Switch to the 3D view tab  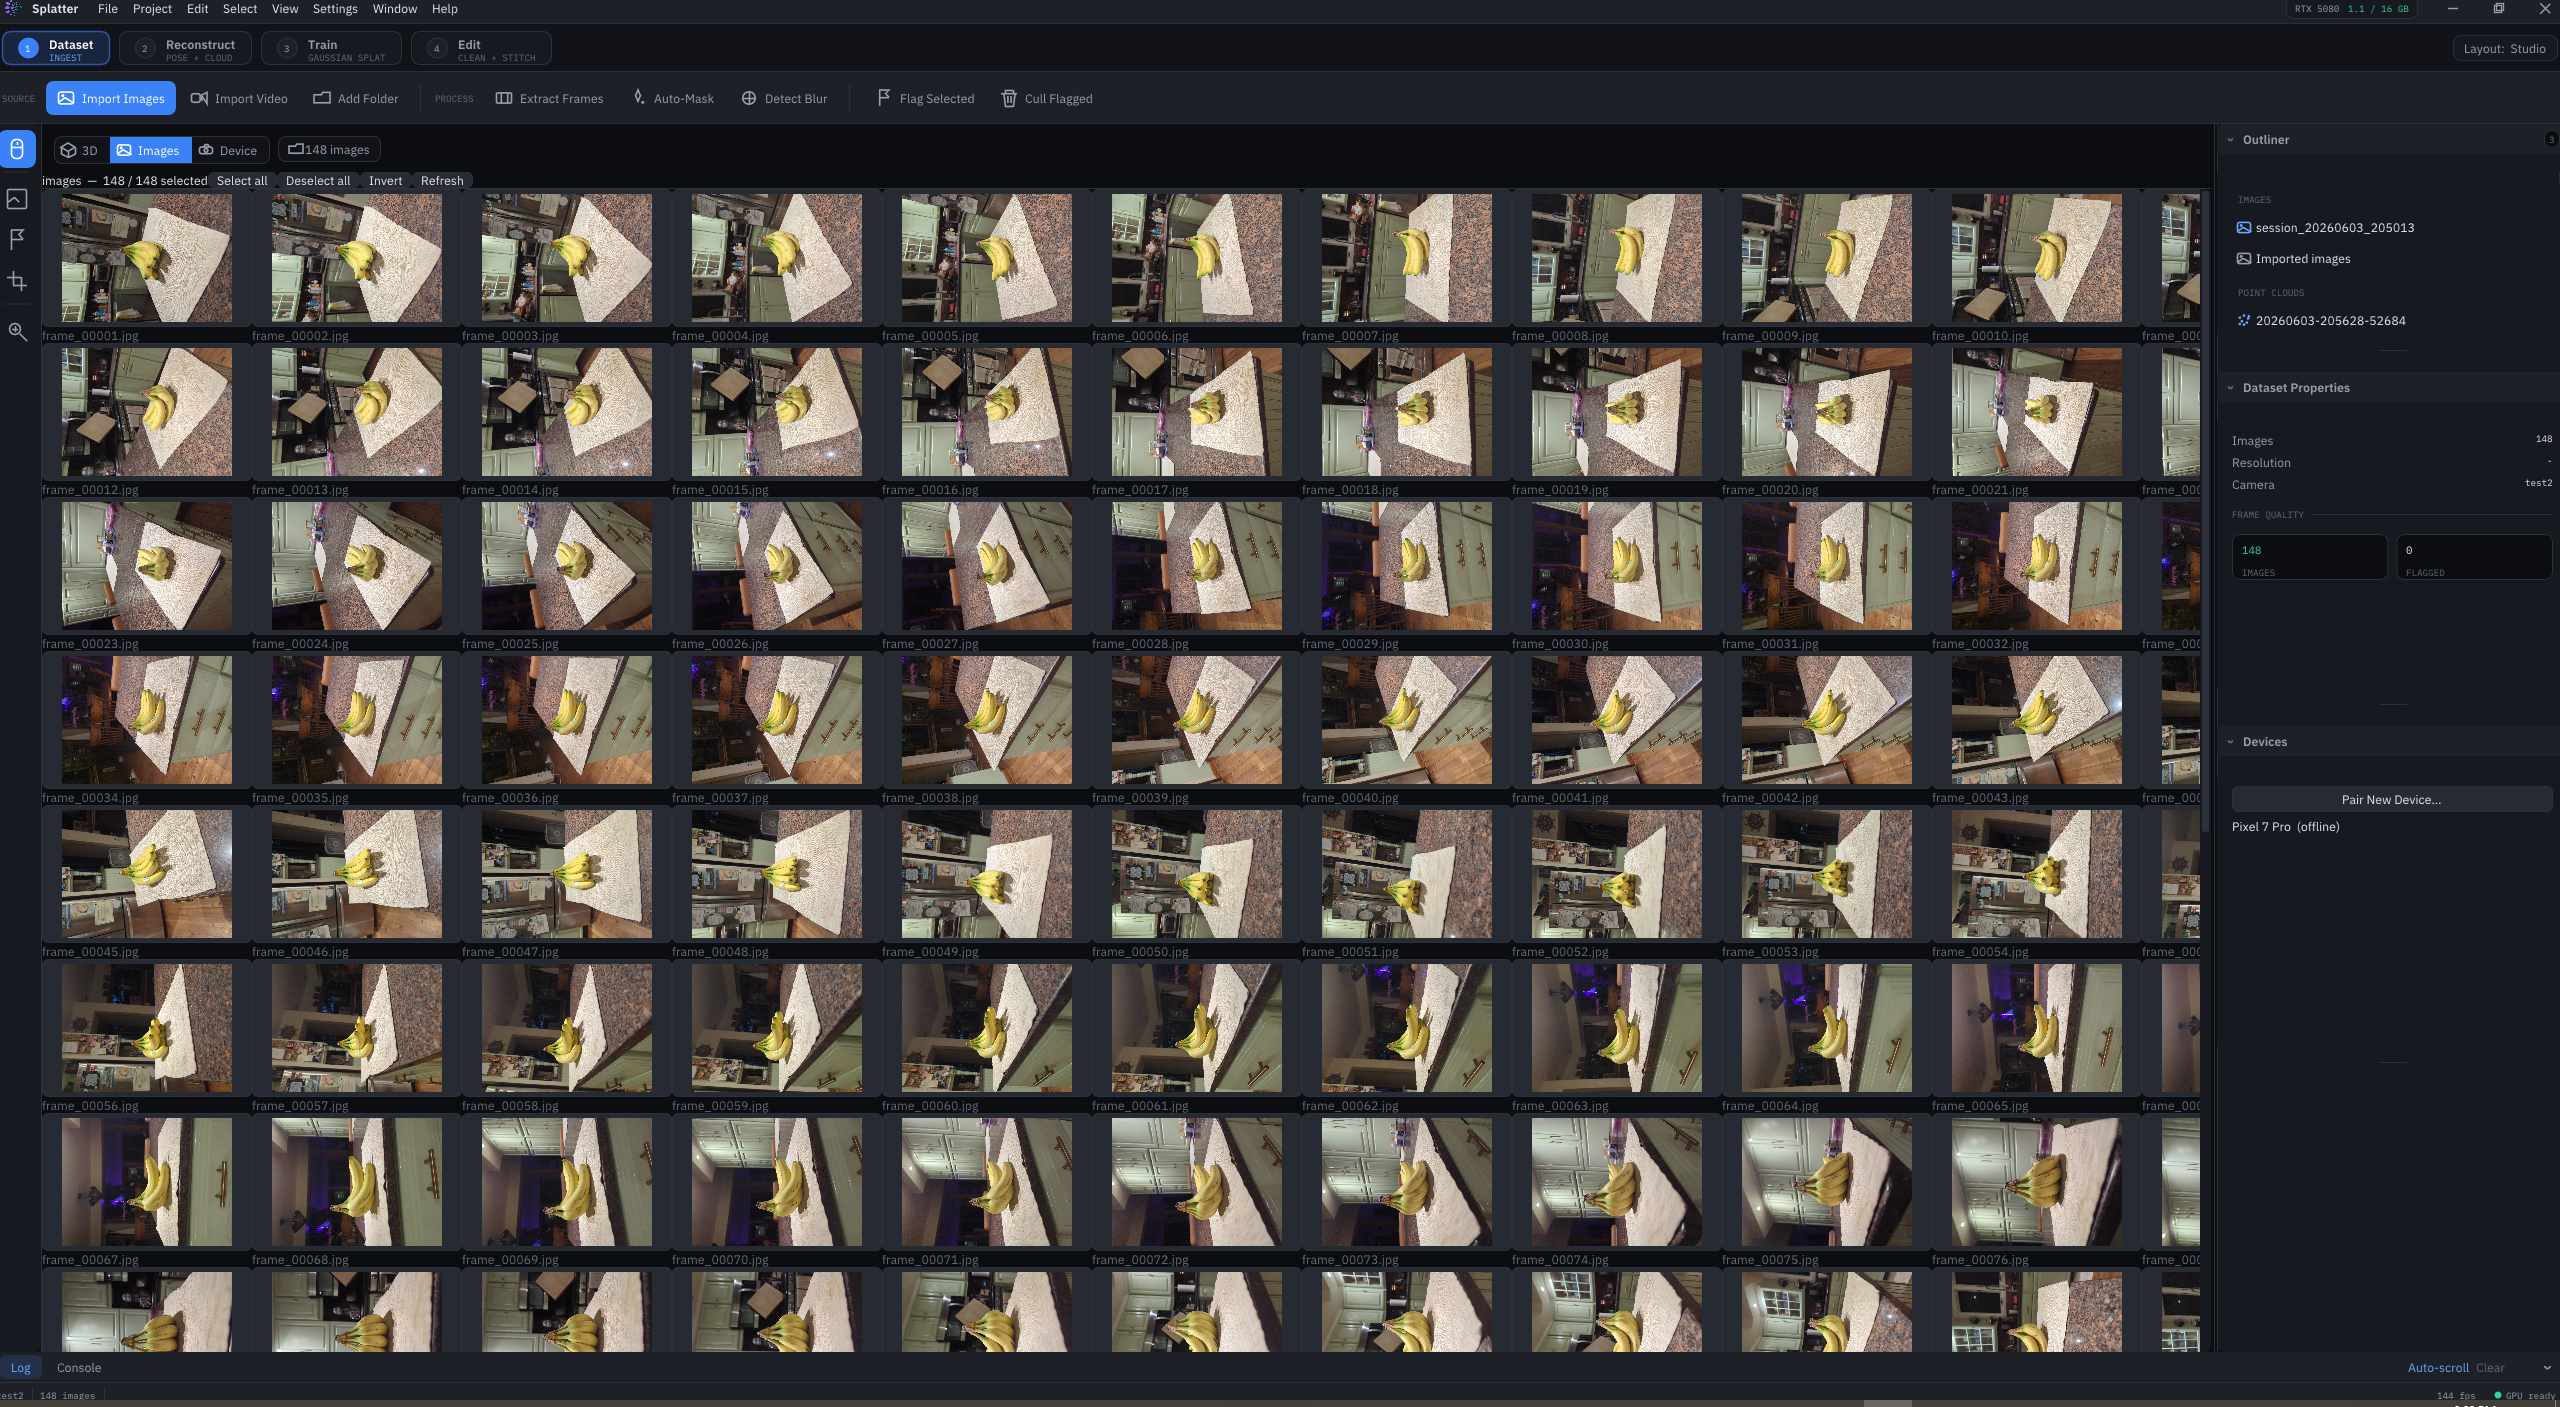coord(79,150)
